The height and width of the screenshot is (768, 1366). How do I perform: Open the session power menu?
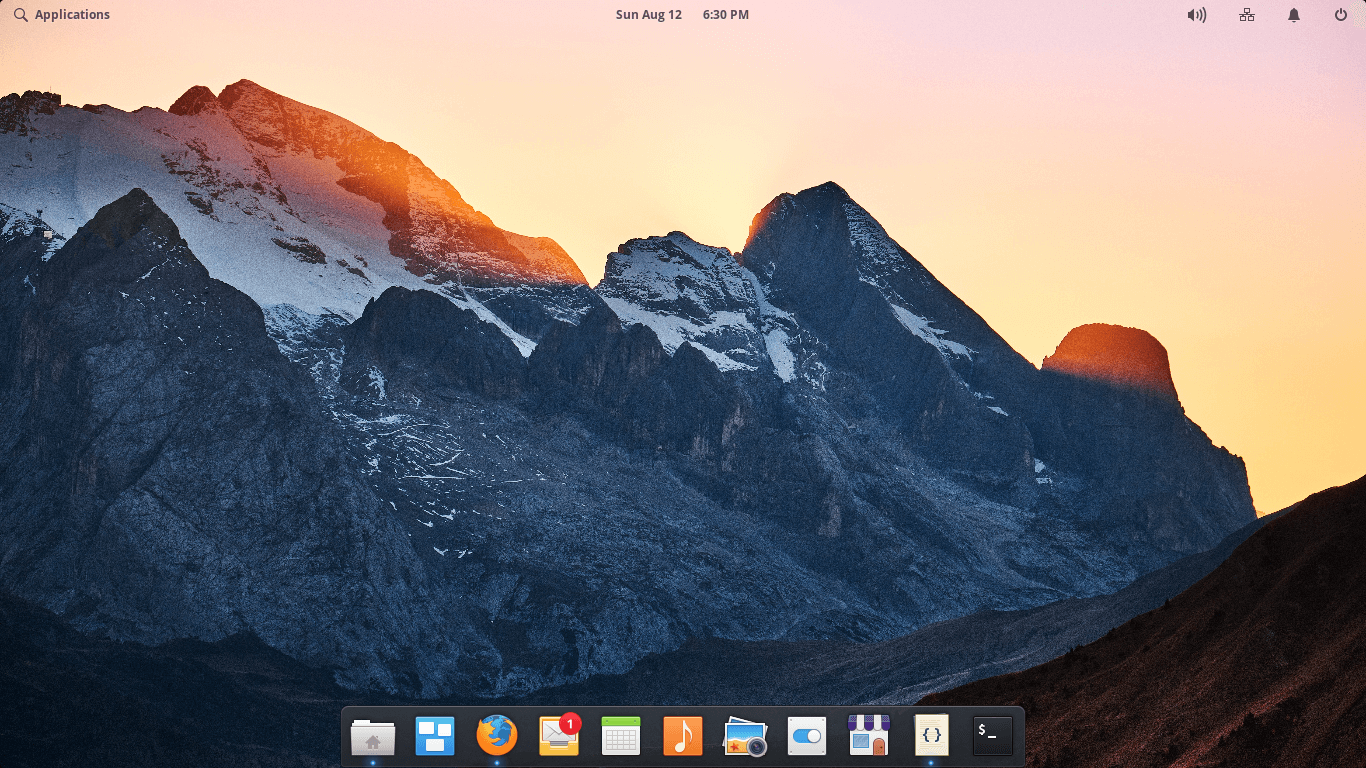(x=1341, y=15)
